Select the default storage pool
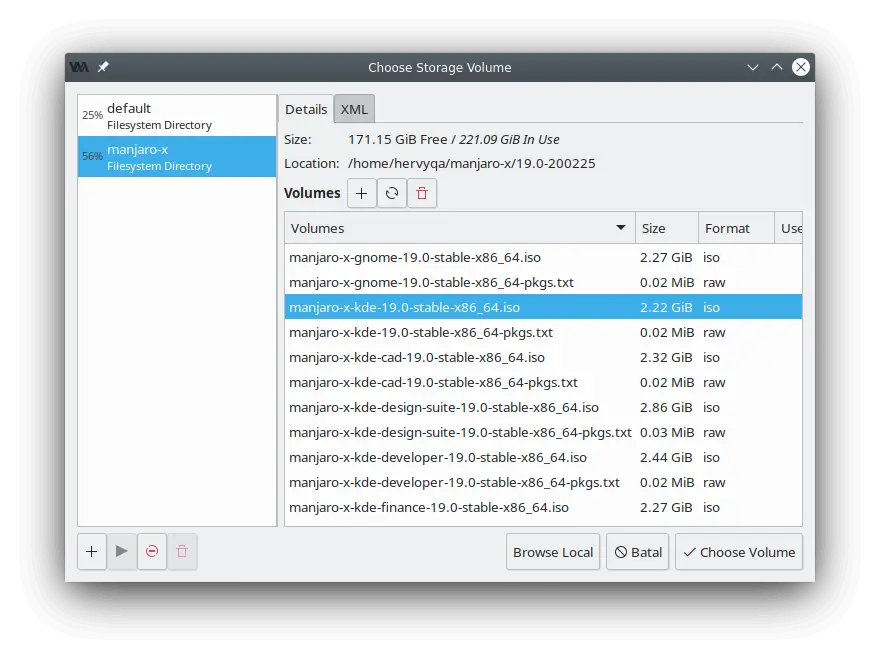 coord(177,116)
